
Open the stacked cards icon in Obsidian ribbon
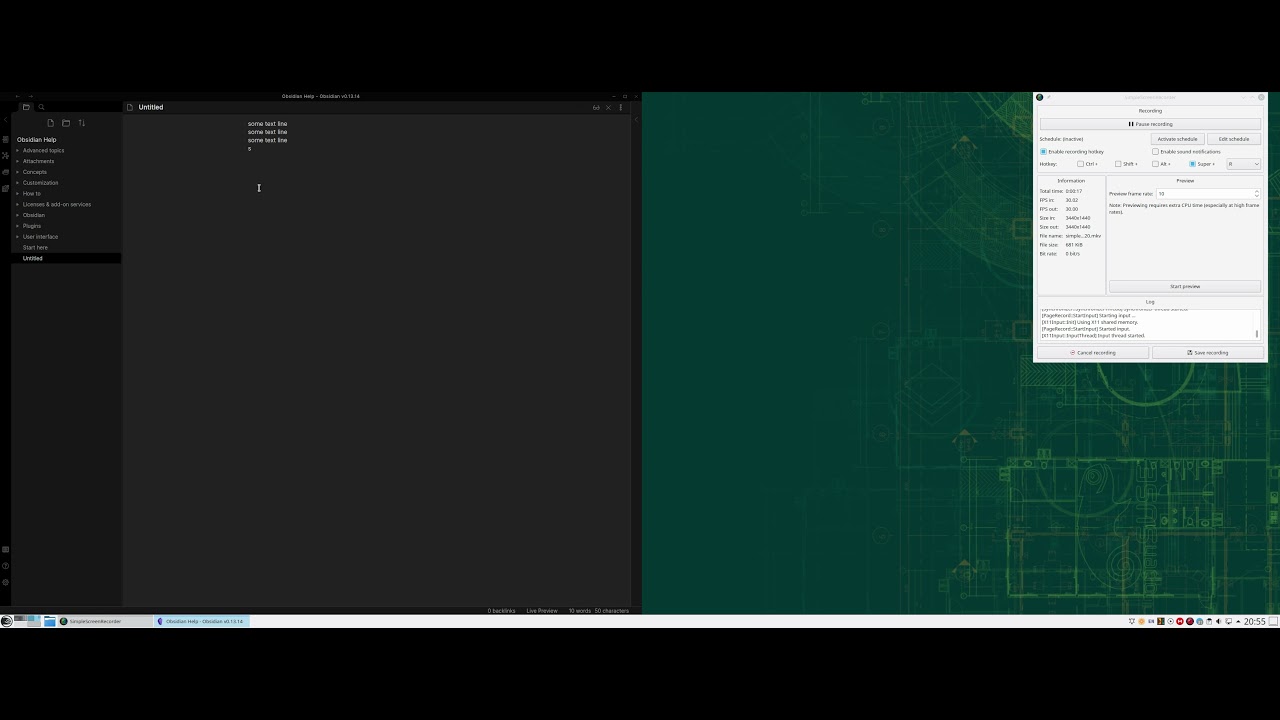(5, 172)
